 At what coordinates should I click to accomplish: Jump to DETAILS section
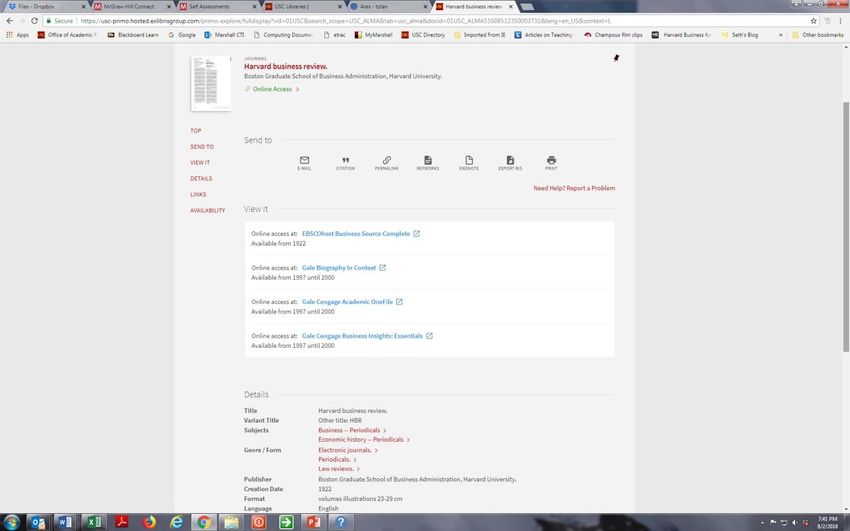[201, 179]
